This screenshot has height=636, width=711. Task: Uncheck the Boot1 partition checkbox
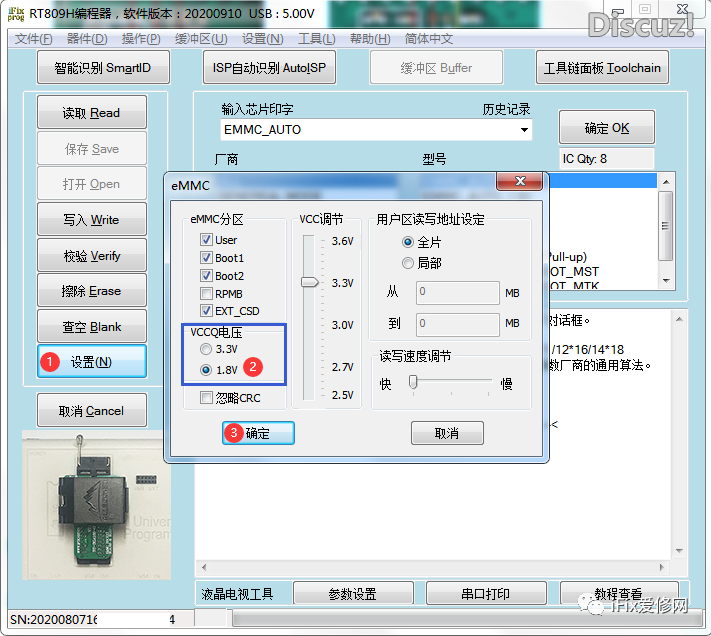pos(206,258)
